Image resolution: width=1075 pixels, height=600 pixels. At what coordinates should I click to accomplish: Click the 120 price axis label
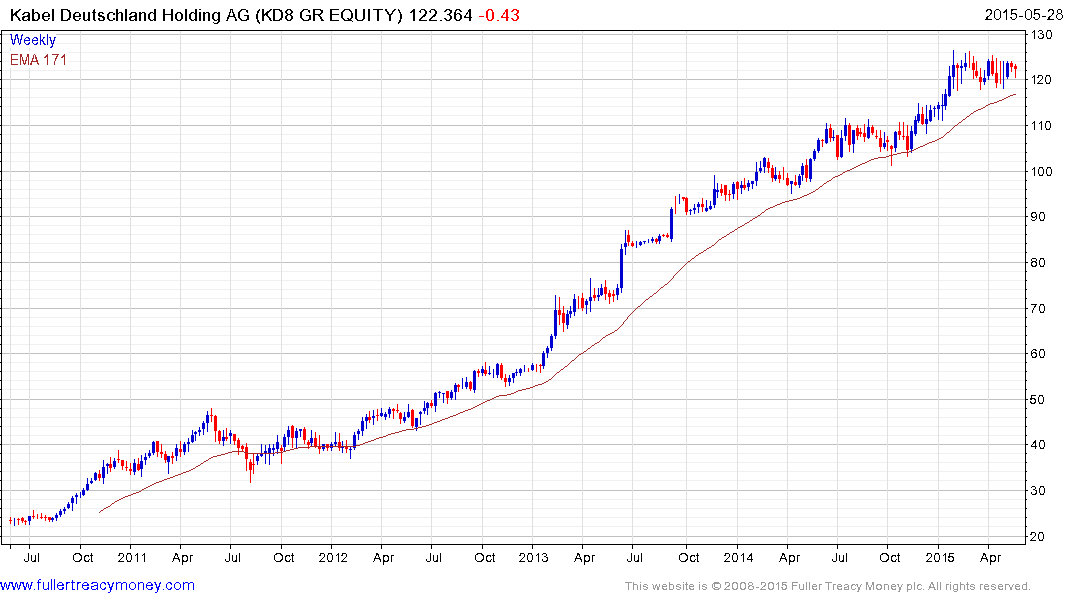[1041, 80]
